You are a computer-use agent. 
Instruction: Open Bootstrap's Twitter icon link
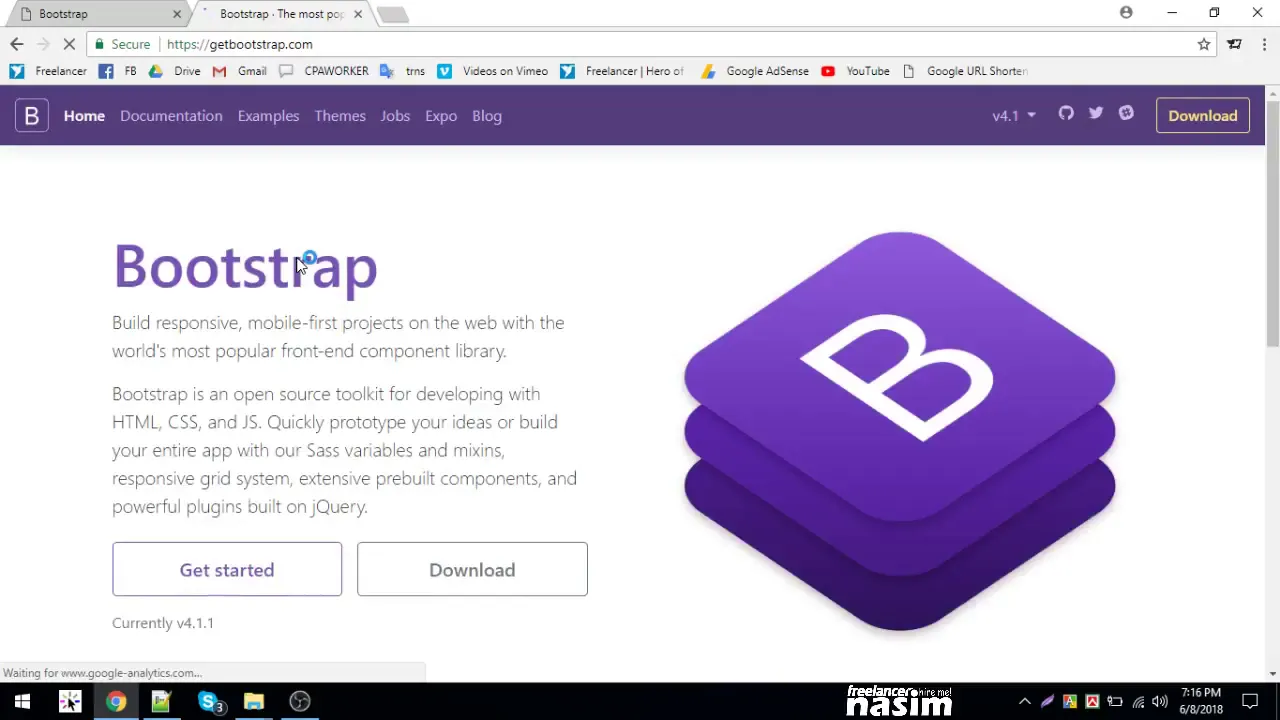click(1096, 114)
